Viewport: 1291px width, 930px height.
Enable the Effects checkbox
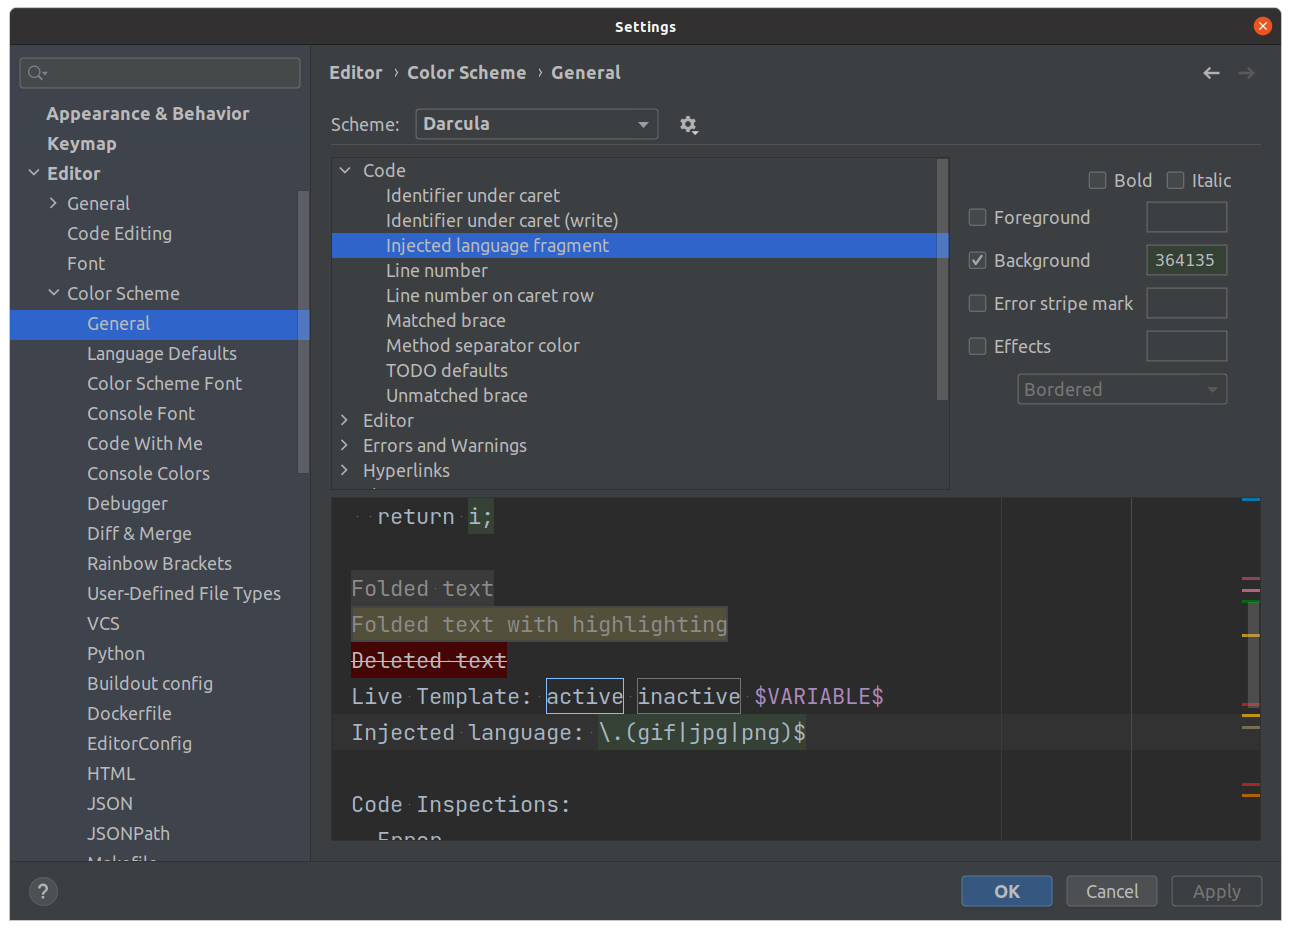point(978,346)
